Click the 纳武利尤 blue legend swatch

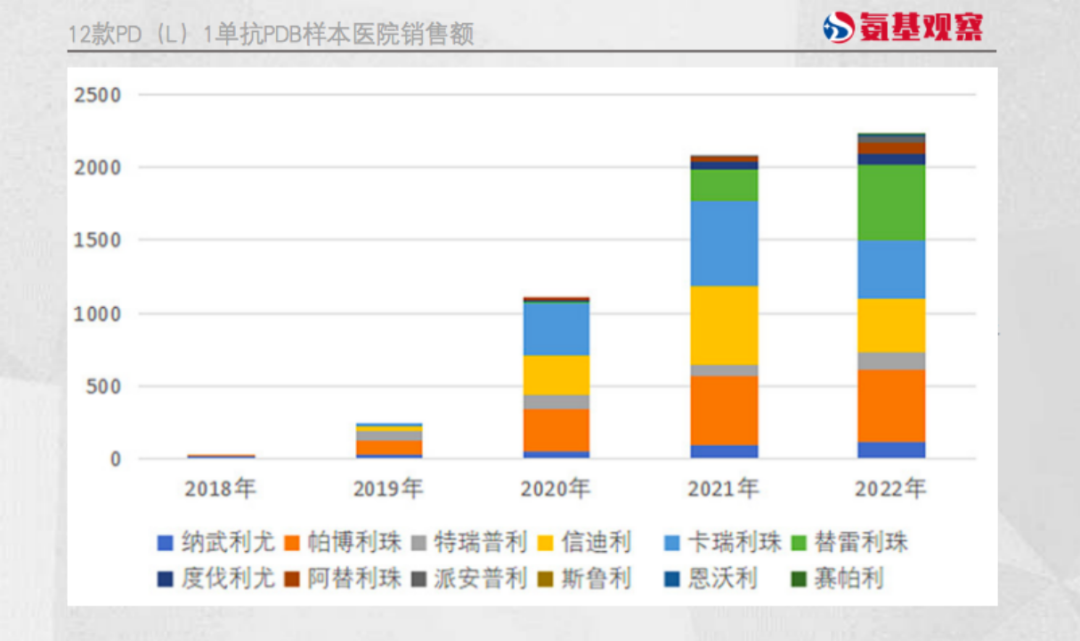(x=165, y=543)
